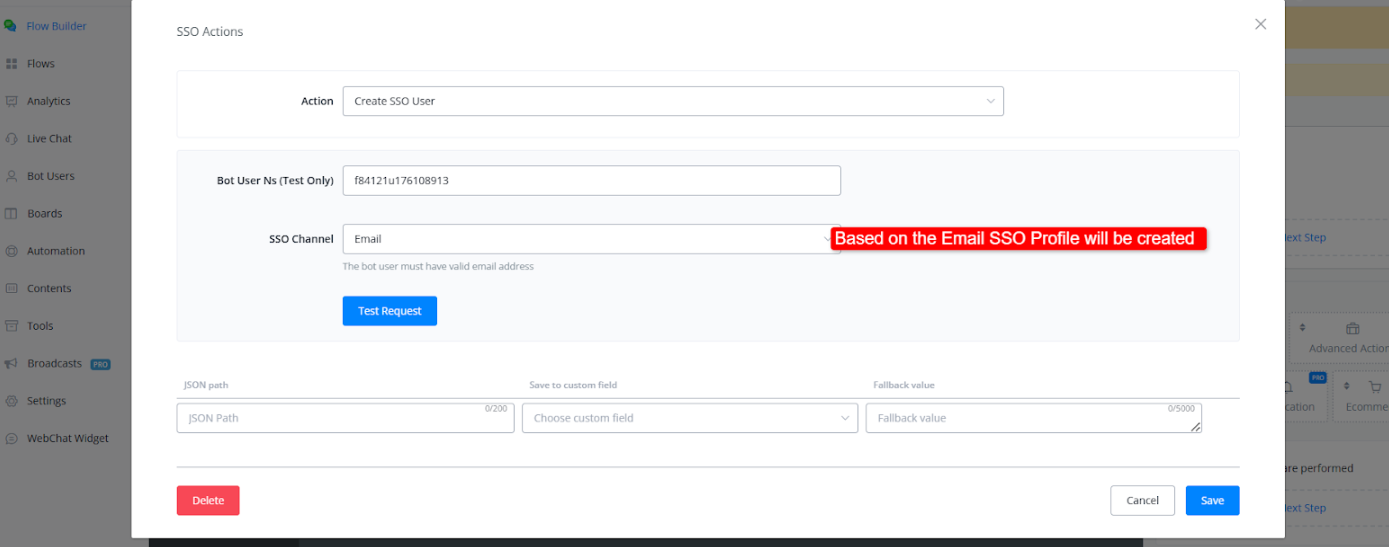Open Boards using its sidebar icon
Screen dimensions: 1389x547
pyautogui.click(x=12, y=214)
